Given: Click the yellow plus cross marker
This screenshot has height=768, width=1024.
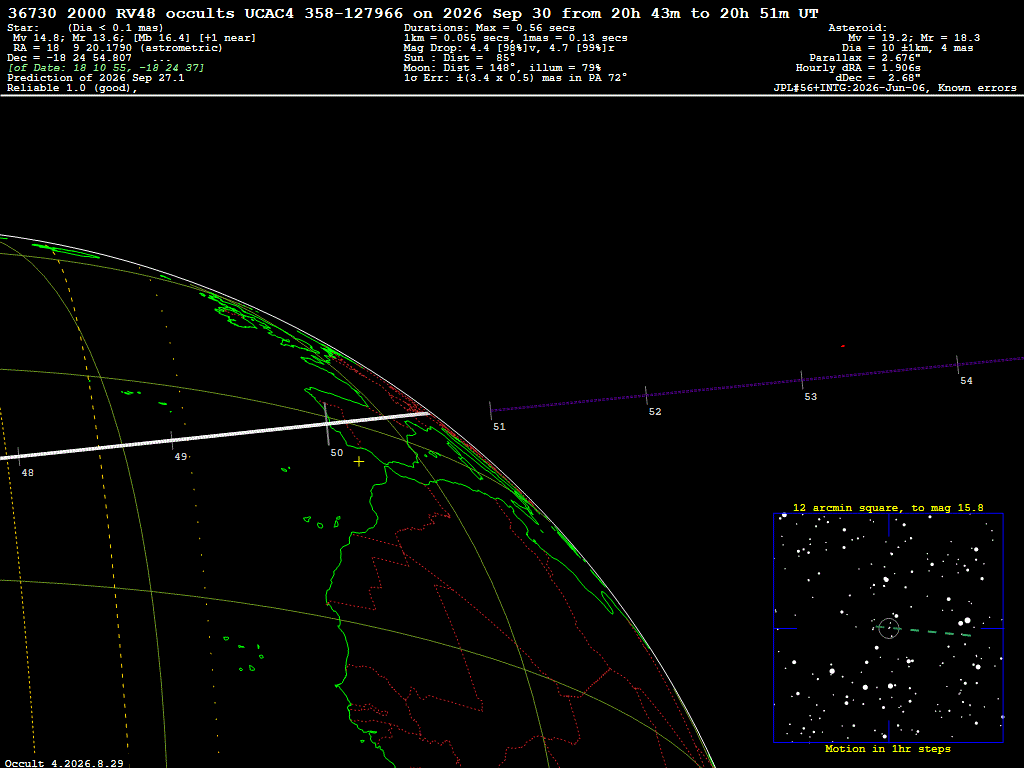Looking at the screenshot, I should tap(359, 462).
